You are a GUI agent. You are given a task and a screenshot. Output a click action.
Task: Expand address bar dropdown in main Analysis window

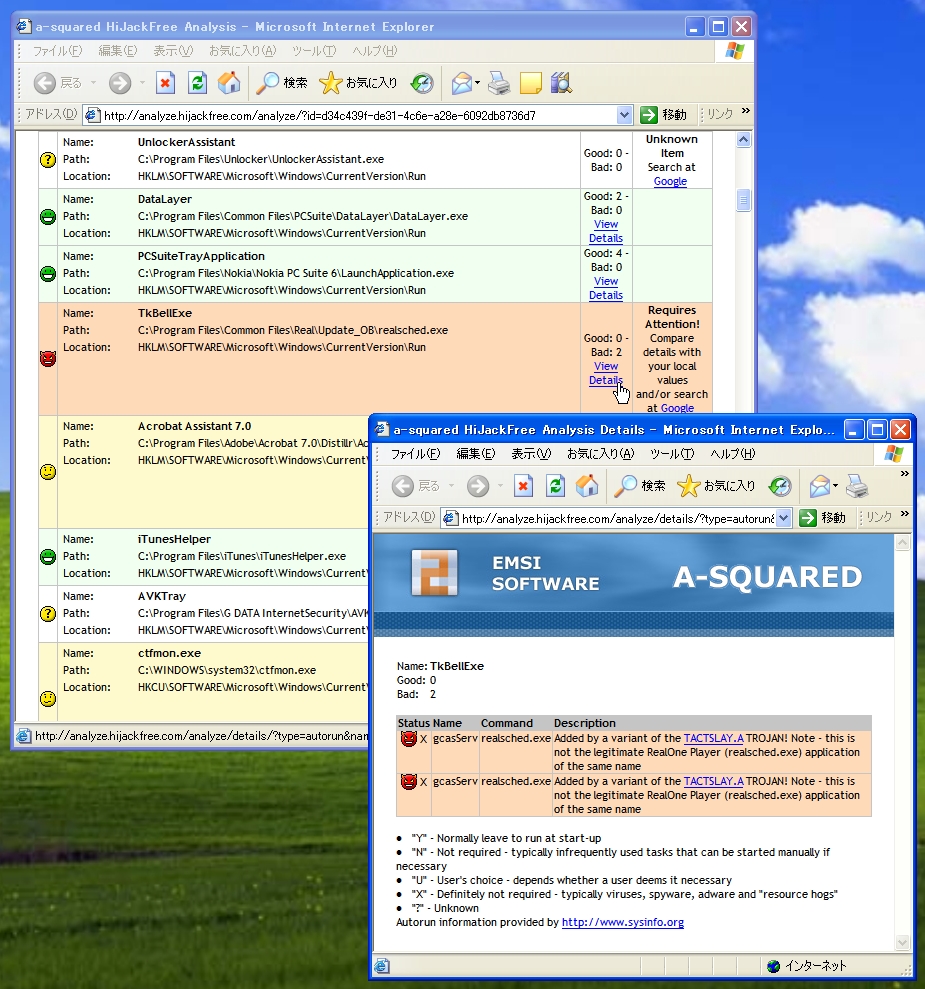point(624,115)
